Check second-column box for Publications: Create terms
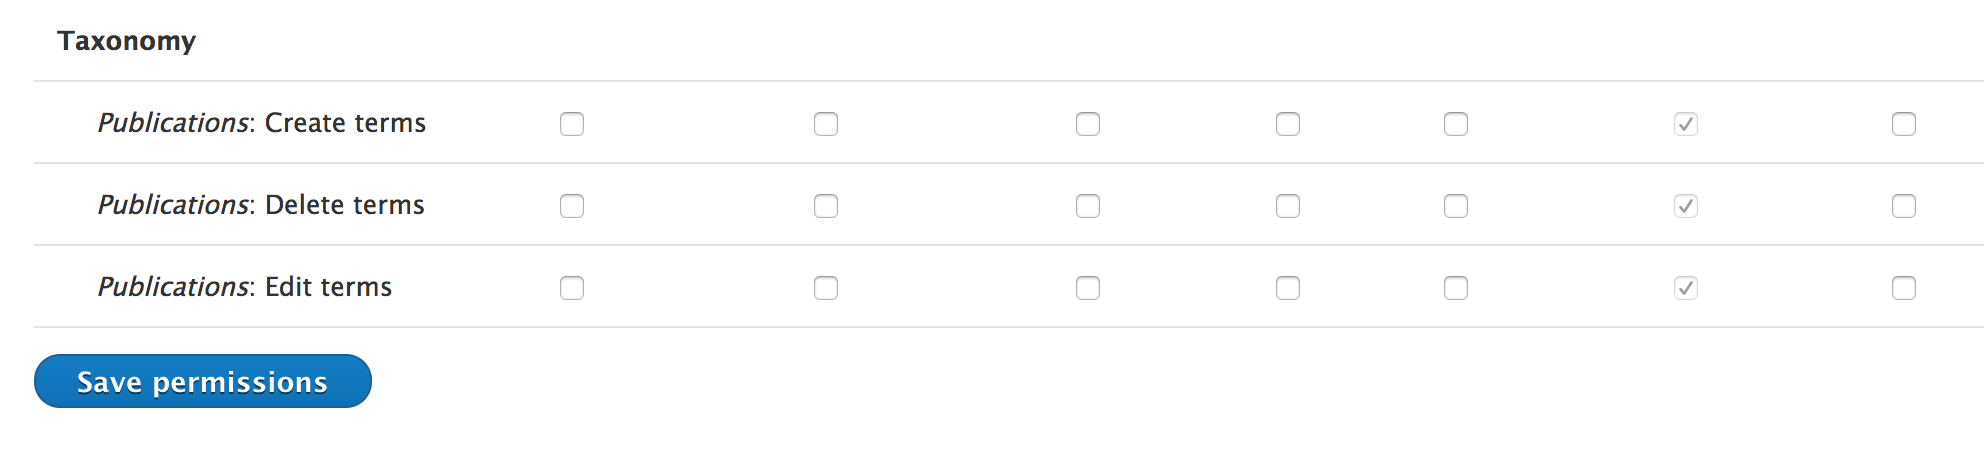Screen dimensions: 1984x452 [x=826, y=124]
